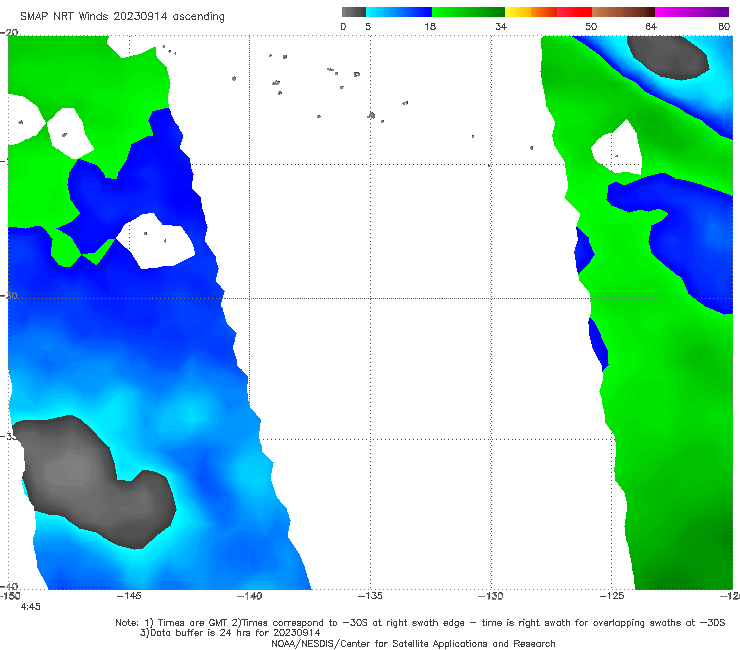Click the title 'SMAP NRT Winds 20230914 ascending'
The height and width of the screenshot is (650, 740).
(122, 16)
